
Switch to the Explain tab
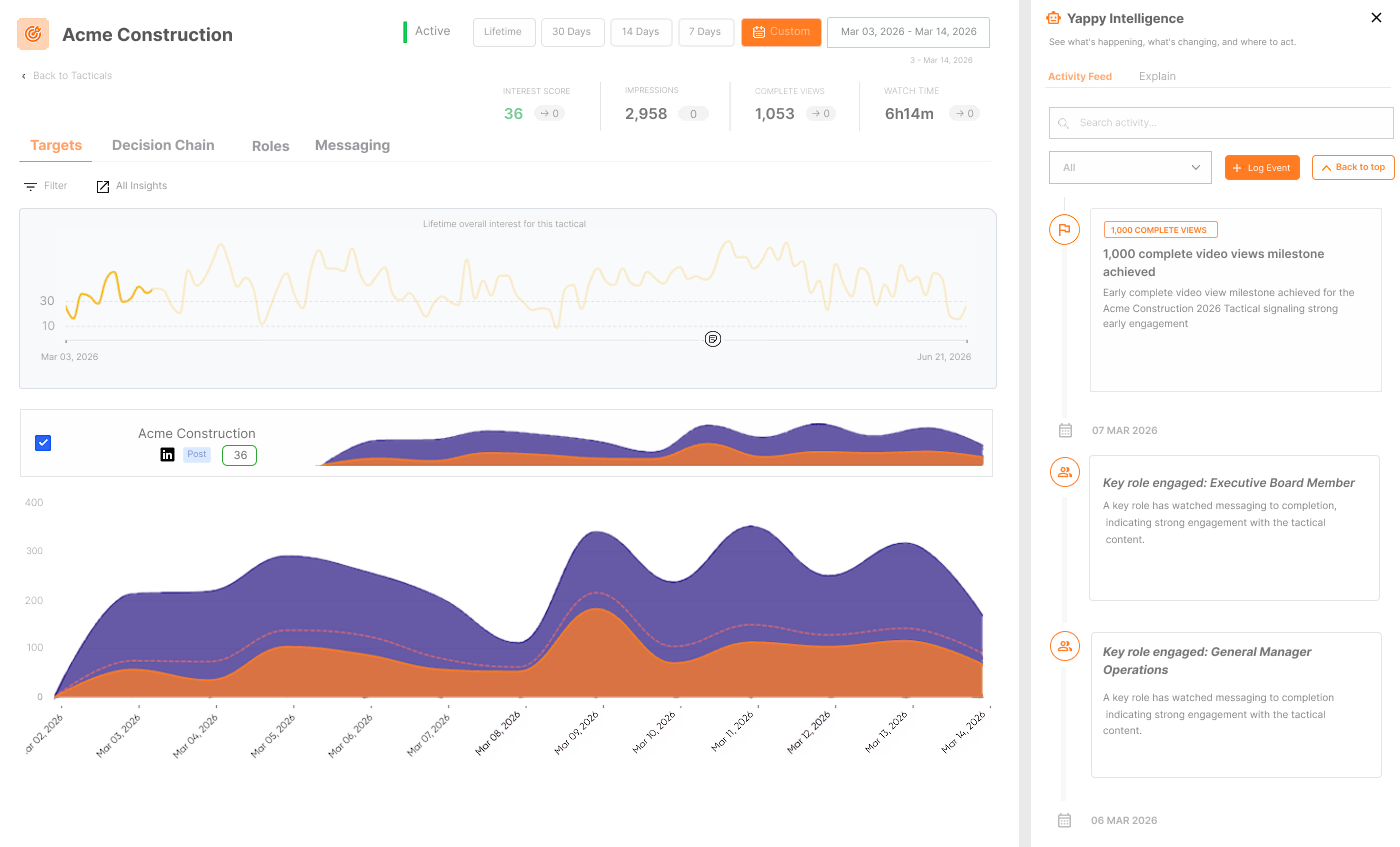(x=1157, y=77)
